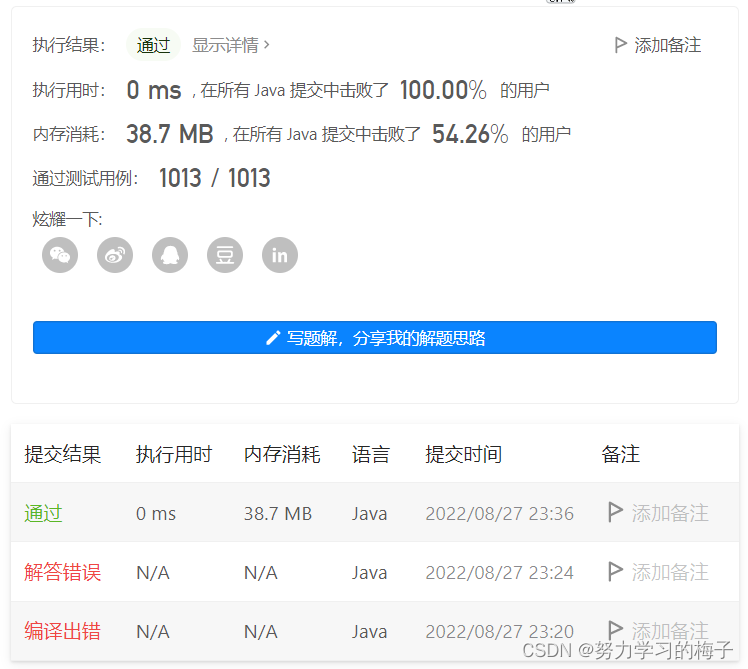Click 0 ms cell in submissions table

(x=156, y=514)
